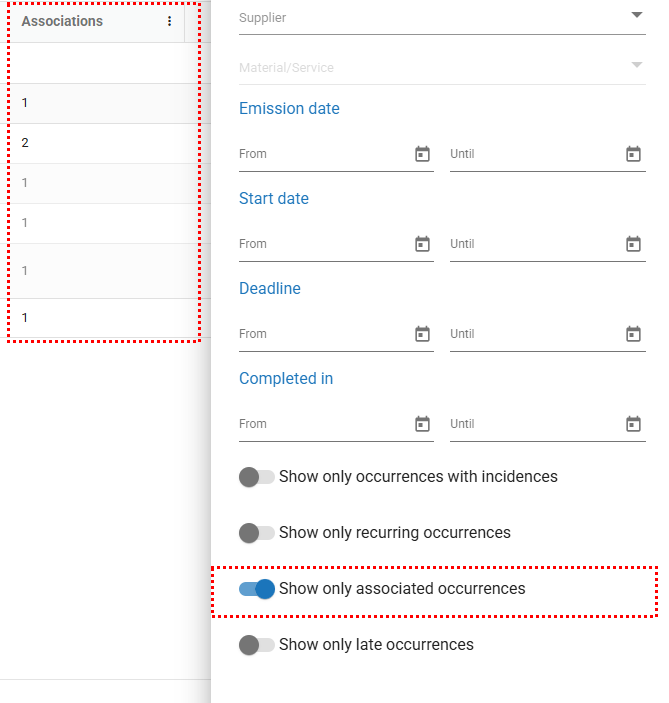Disable Show only associated occurrences toggle

pyautogui.click(x=256, y=589)
